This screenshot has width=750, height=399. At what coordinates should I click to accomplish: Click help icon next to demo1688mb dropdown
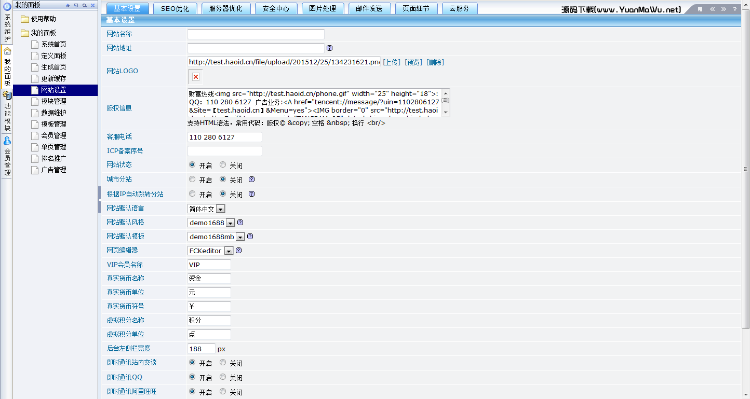click(250, 236)
